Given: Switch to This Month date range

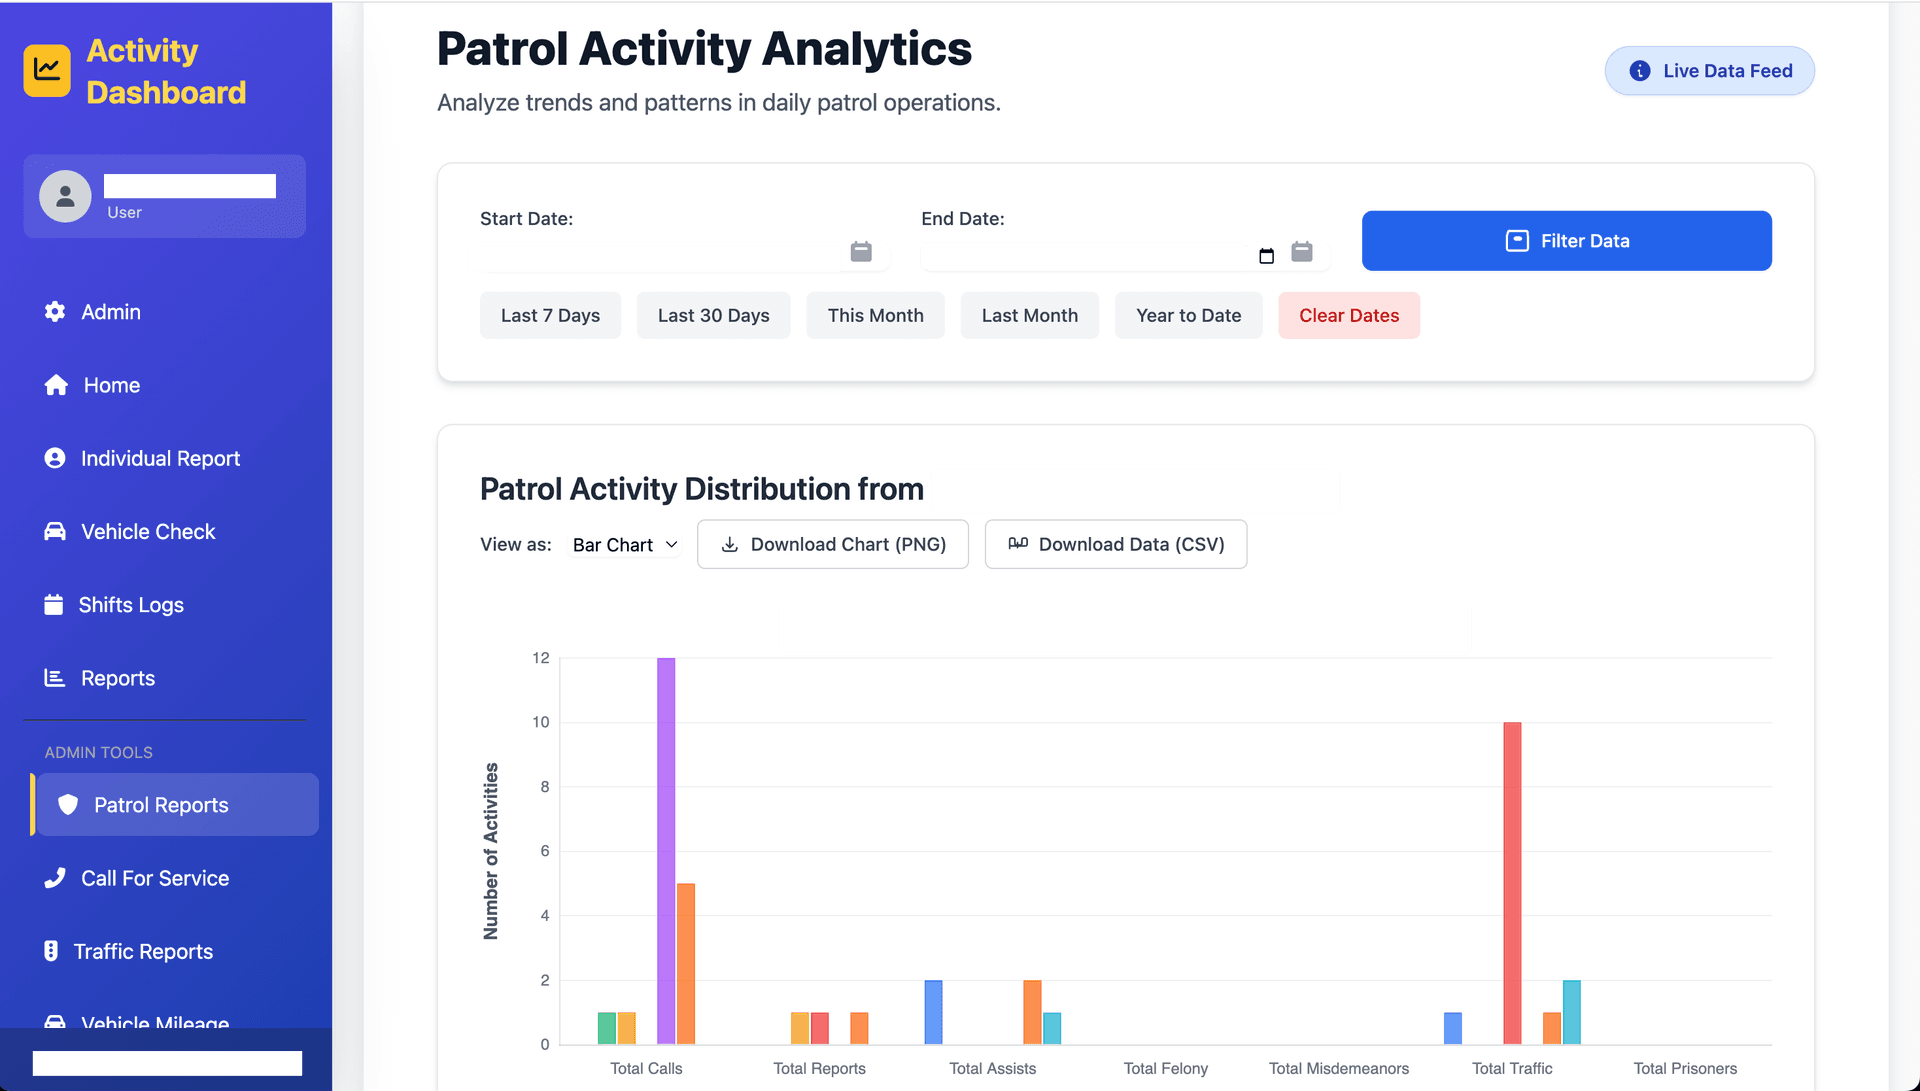Looking at the screenshot, I should click(875, 315).
